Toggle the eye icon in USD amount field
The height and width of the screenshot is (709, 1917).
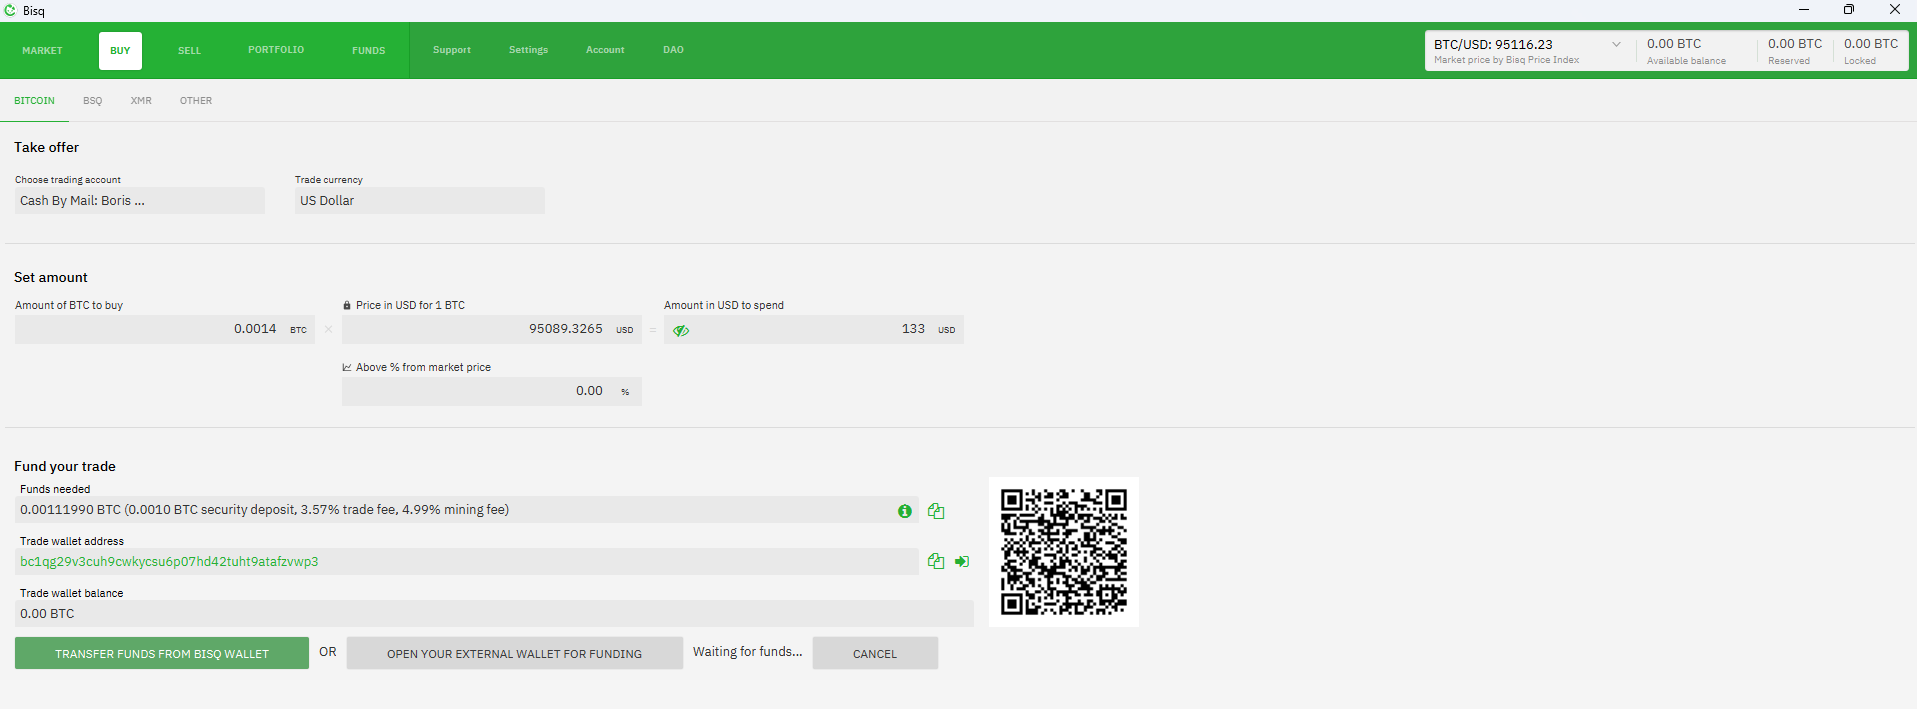pyautogui.click(x=681, y=330)
